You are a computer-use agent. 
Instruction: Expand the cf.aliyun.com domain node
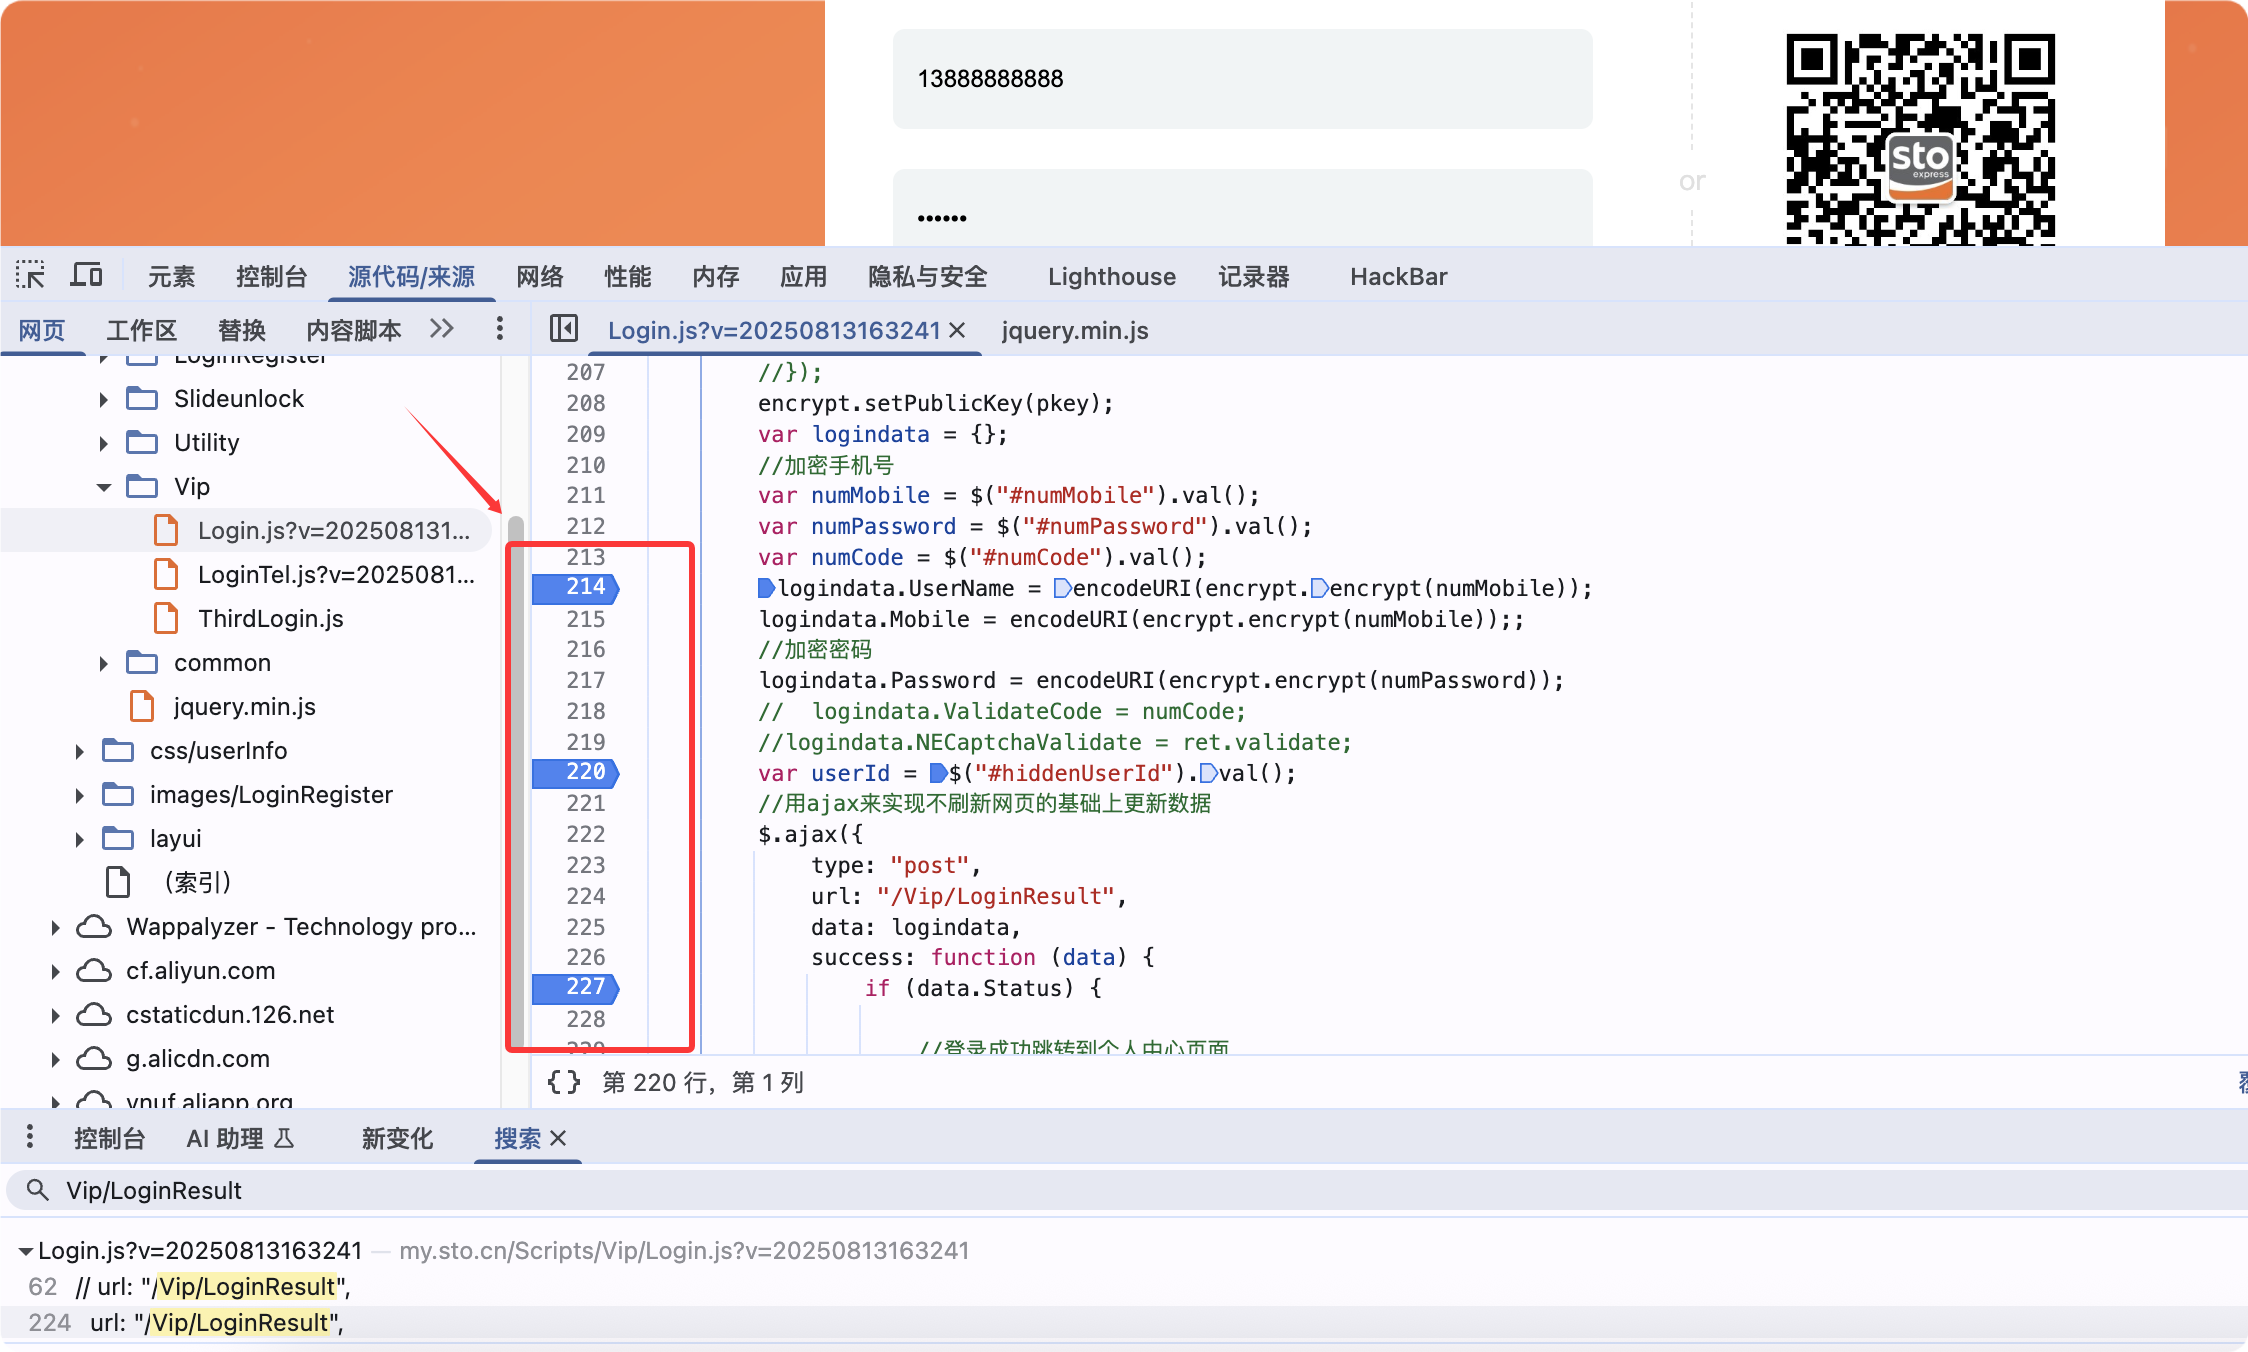[56, 971]
